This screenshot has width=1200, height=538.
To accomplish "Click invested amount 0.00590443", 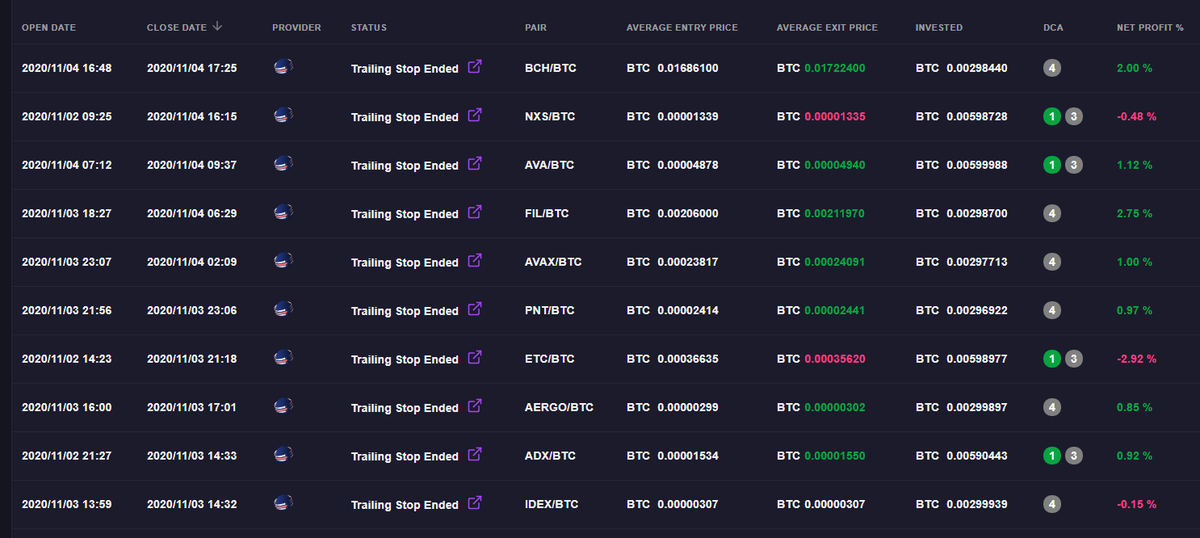I will pos(977,456).
